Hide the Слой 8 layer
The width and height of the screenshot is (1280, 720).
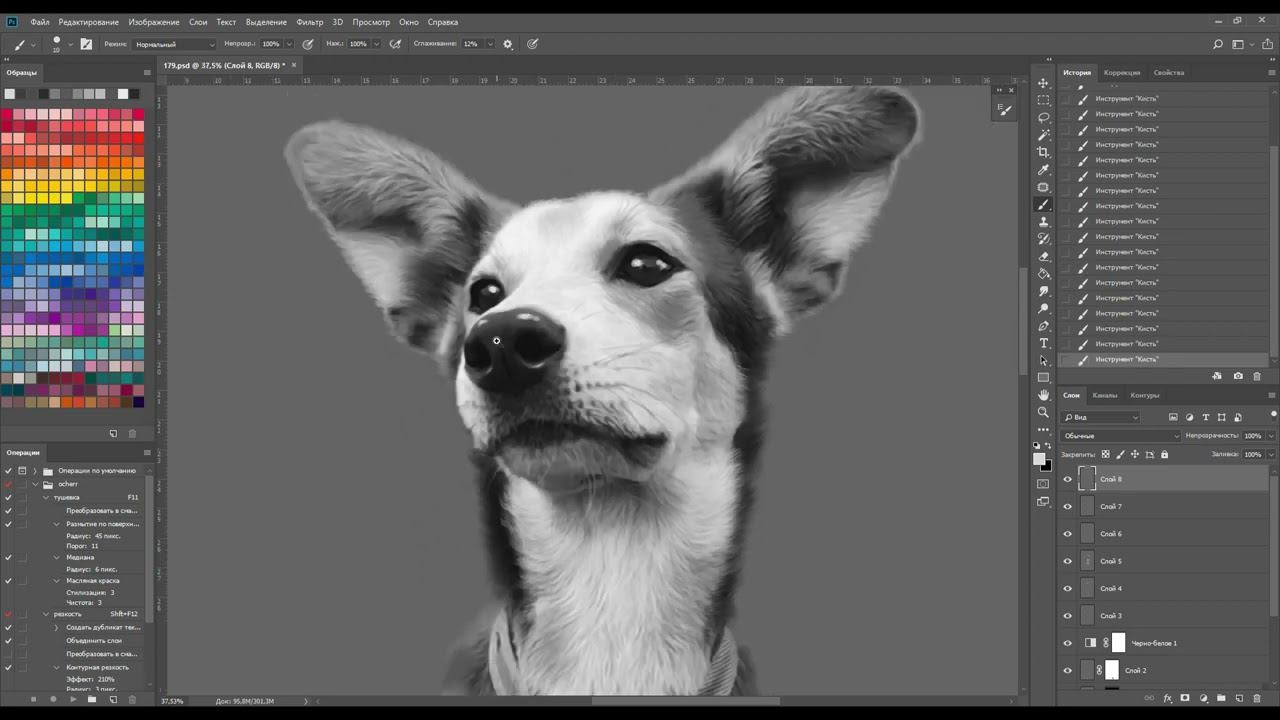(x=1067, y=479)
